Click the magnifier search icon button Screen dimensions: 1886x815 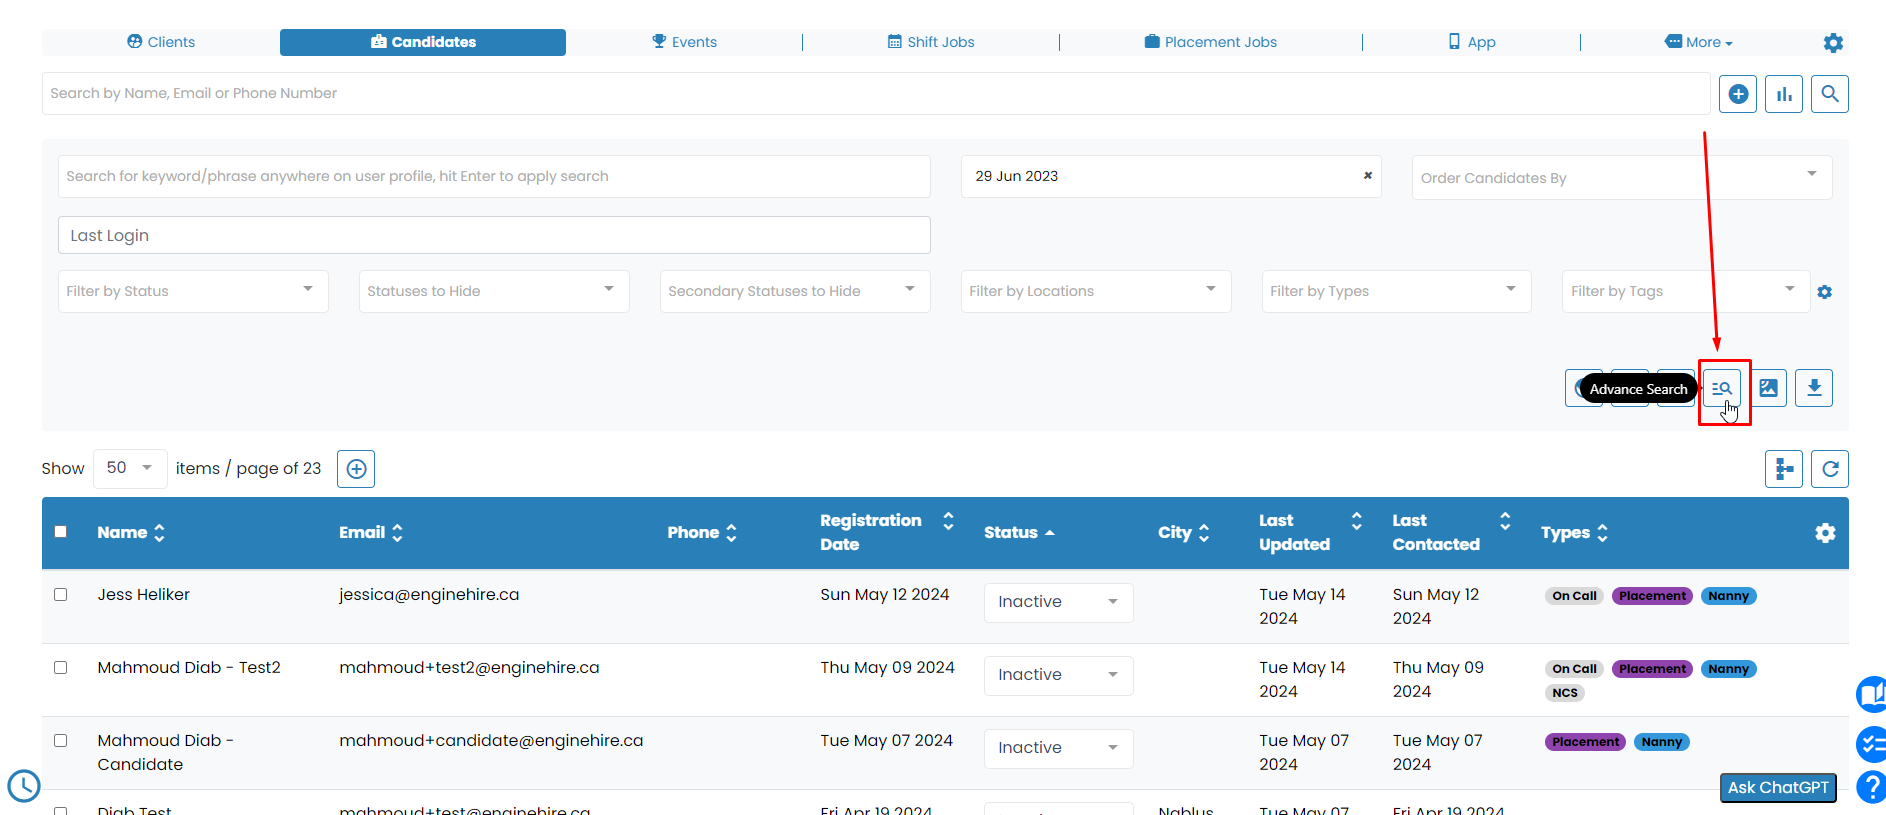pyautogui.click(x=1829, y=94)
